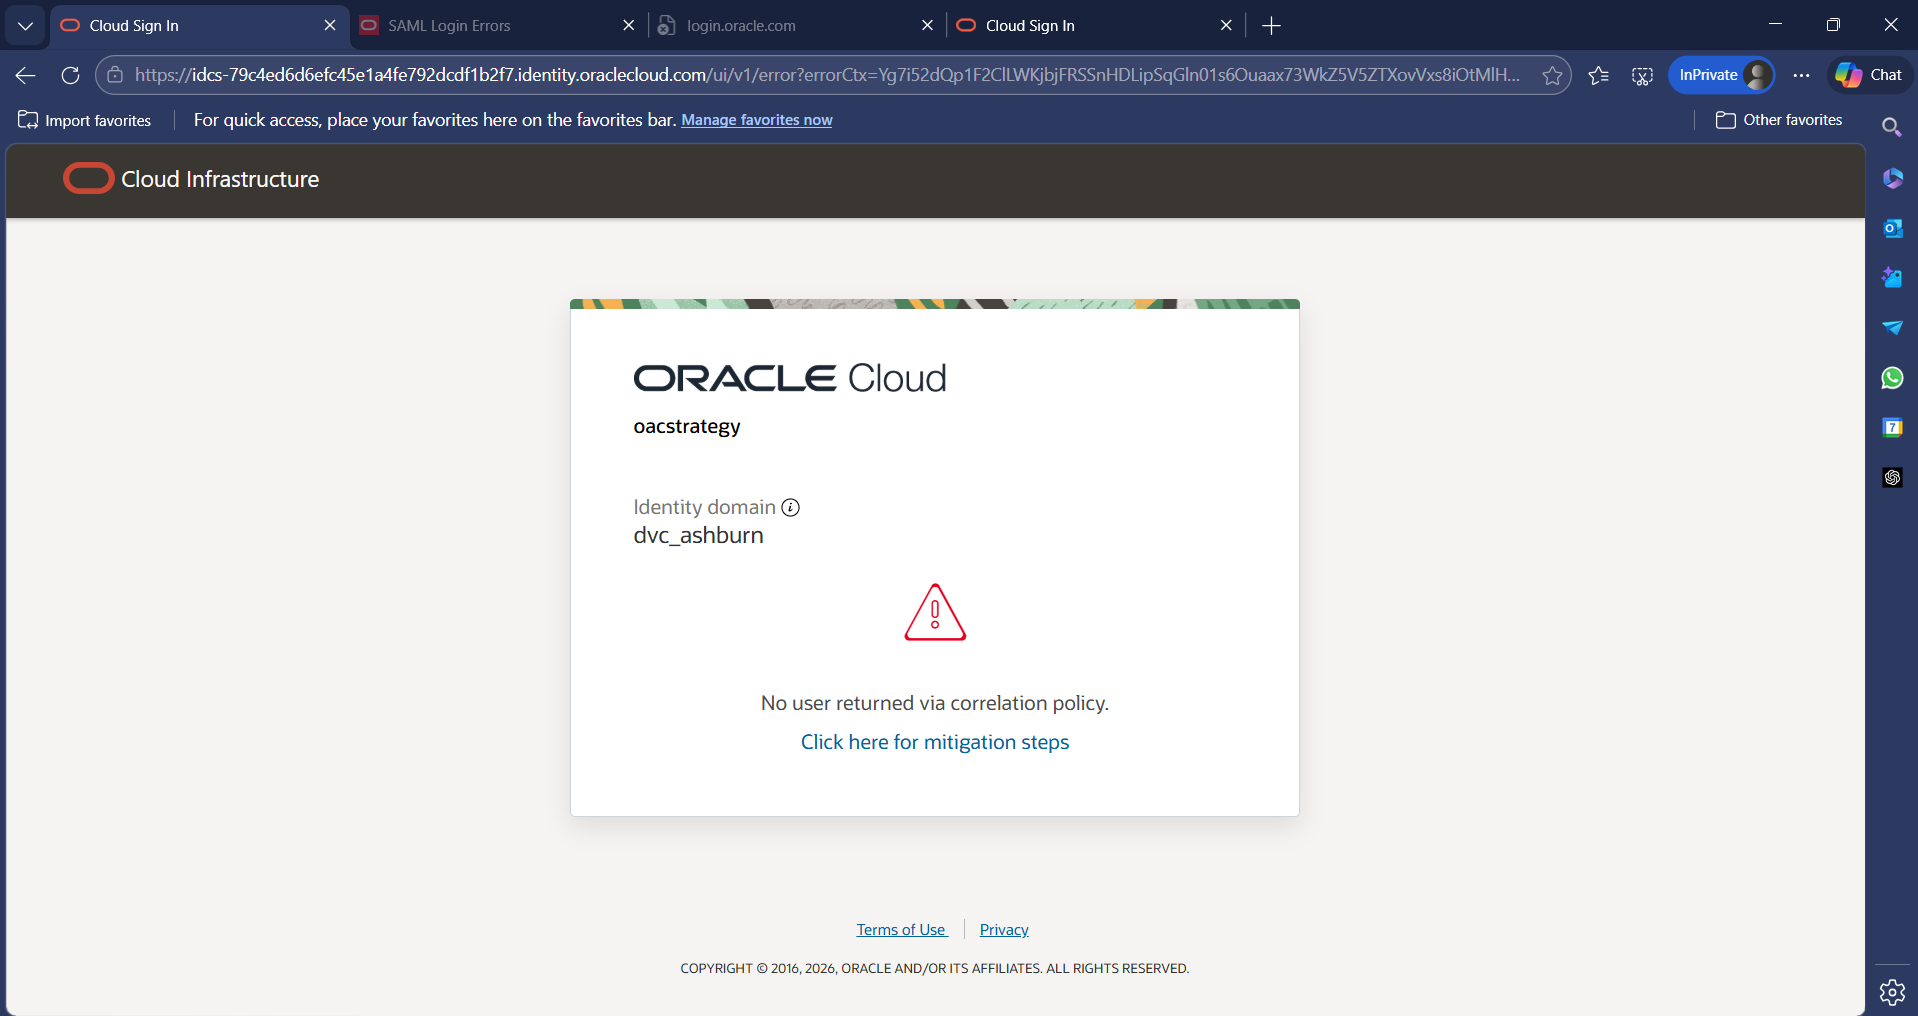This screenshot has width=1918, height=1016.
Task: Click the copyright notice text
Action: coord(935,968)
